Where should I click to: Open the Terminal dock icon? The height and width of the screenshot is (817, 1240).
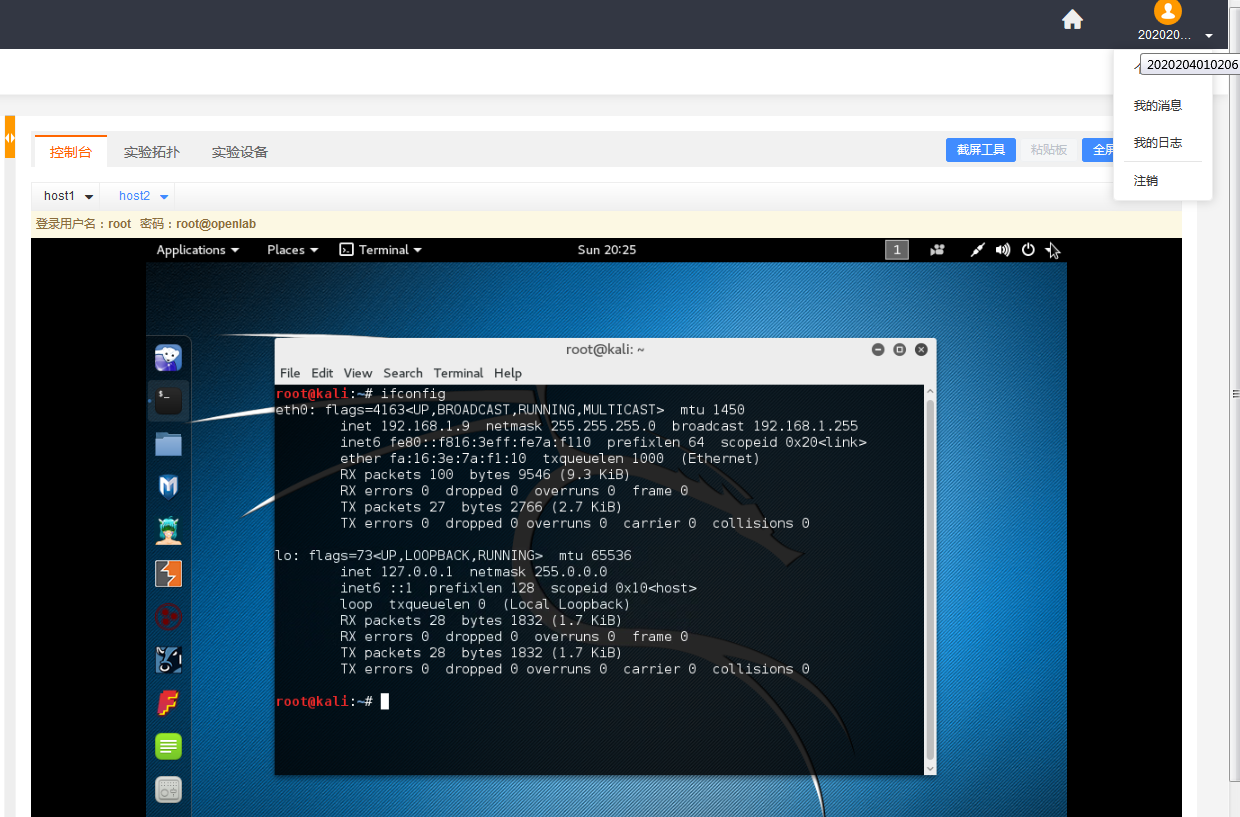(168, 400)
